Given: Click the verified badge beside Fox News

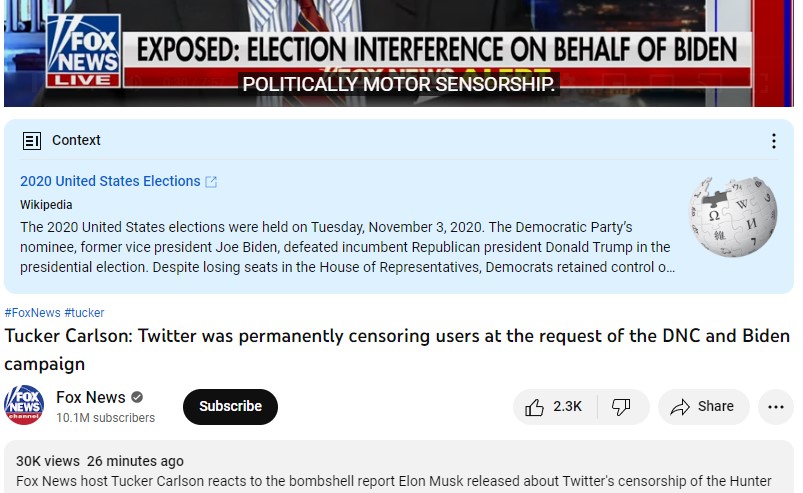Looking at the screenshot, I should (x=137, y=397).
